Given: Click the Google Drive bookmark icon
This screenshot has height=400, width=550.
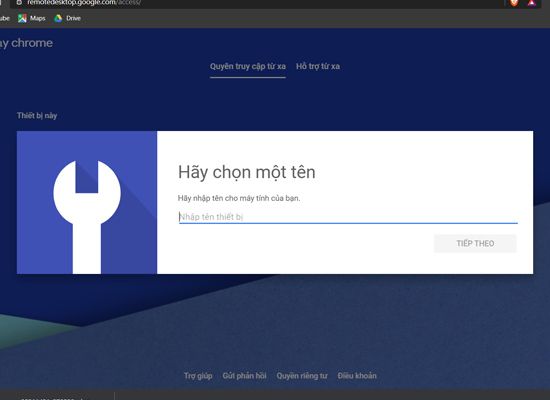Looking at the screenshot, I should [58, 18].
